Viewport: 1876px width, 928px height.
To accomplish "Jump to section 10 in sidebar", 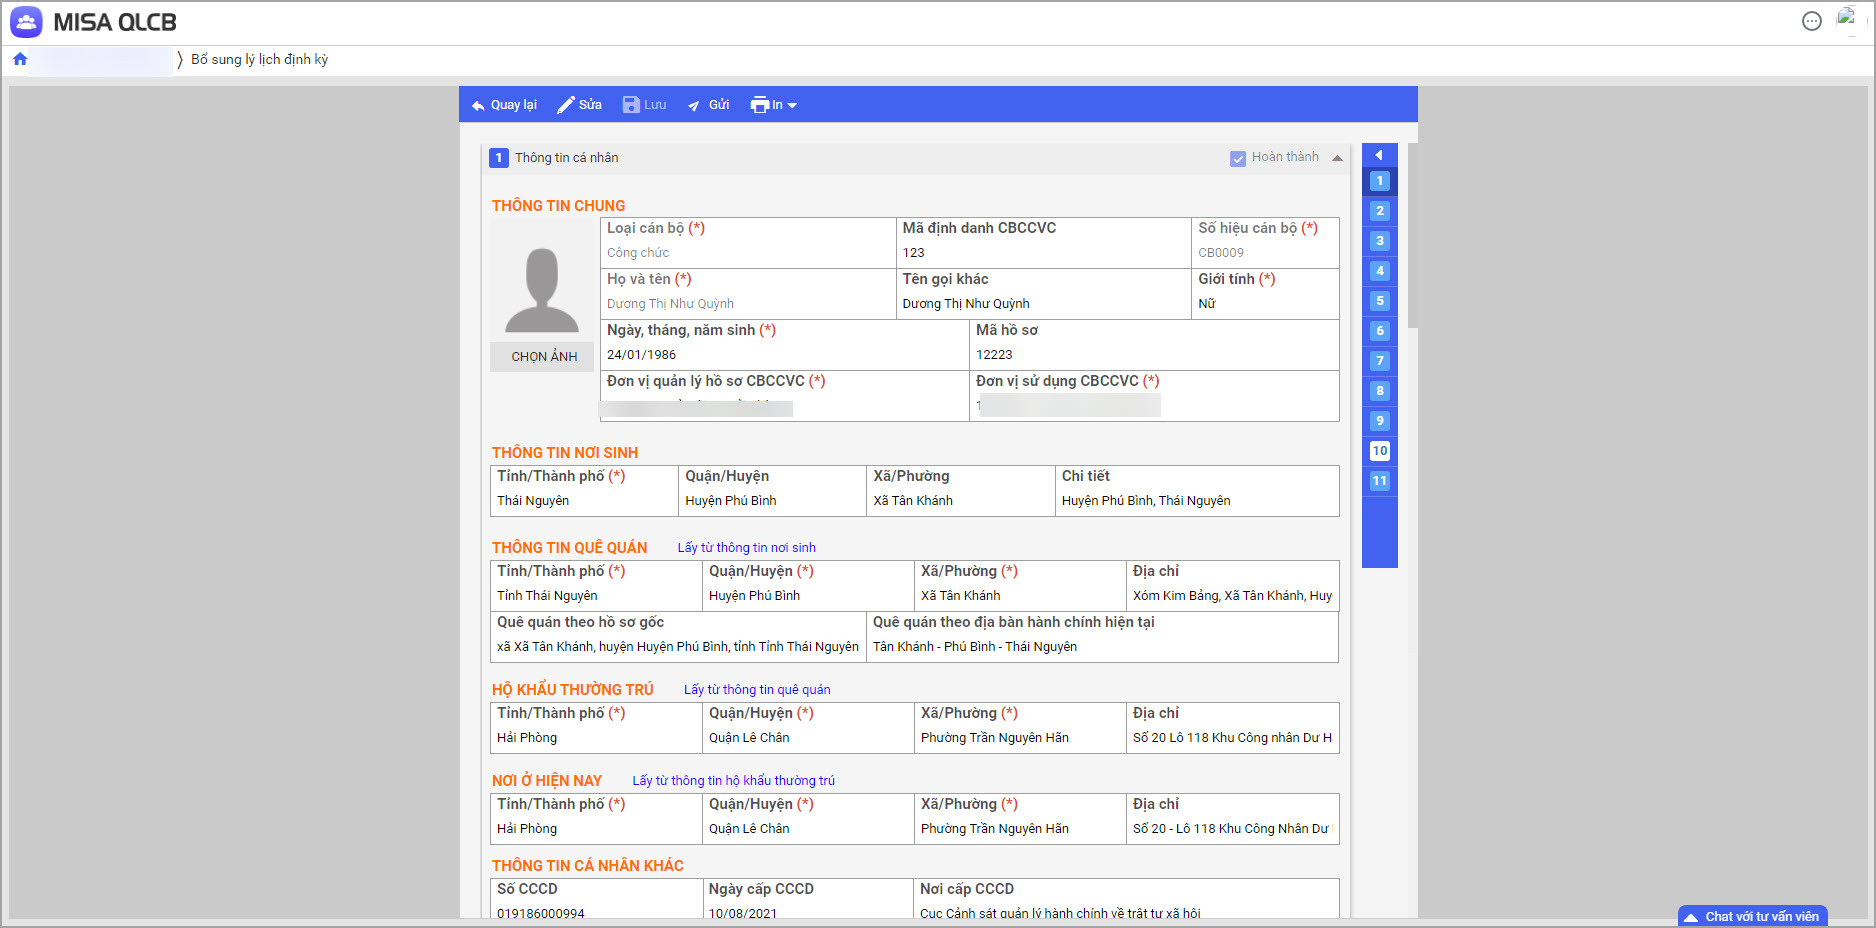I will (1379, 451).
